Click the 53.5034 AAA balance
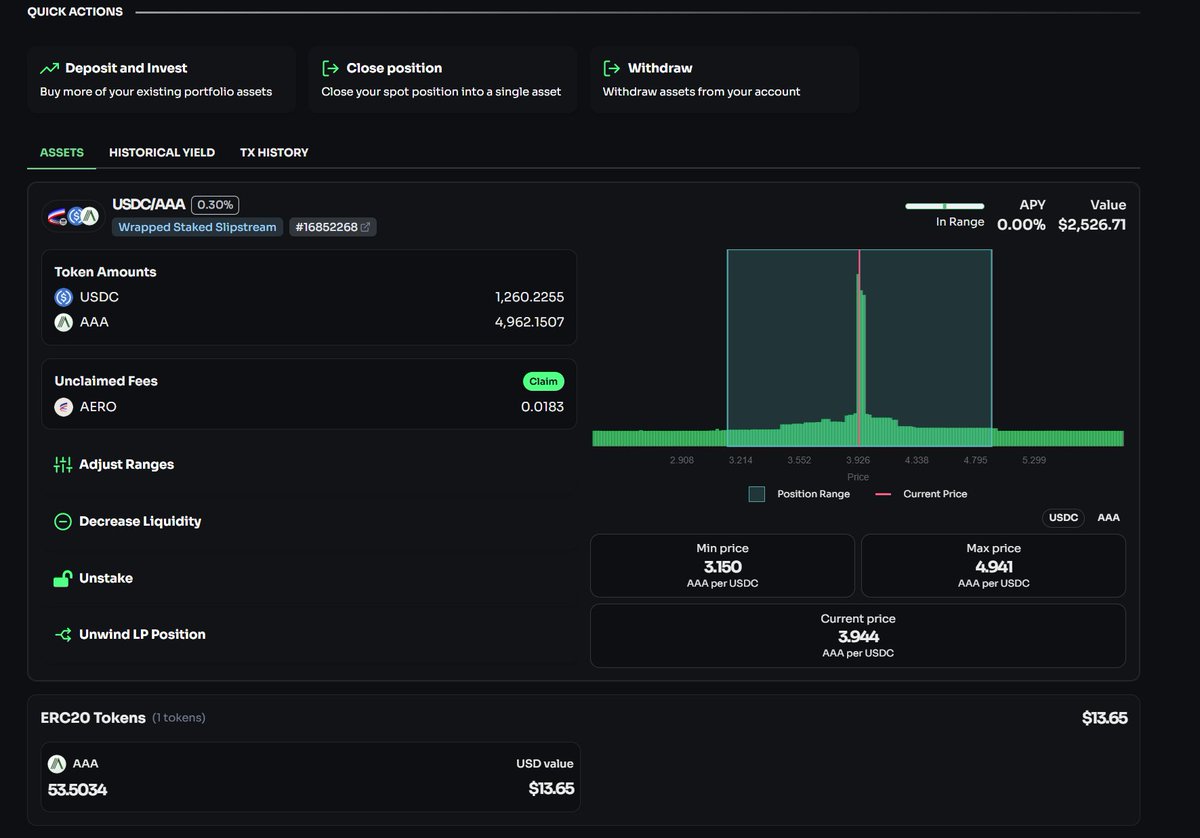Image resolution: width=1200 pixels, height=838 pixels. 77,790
